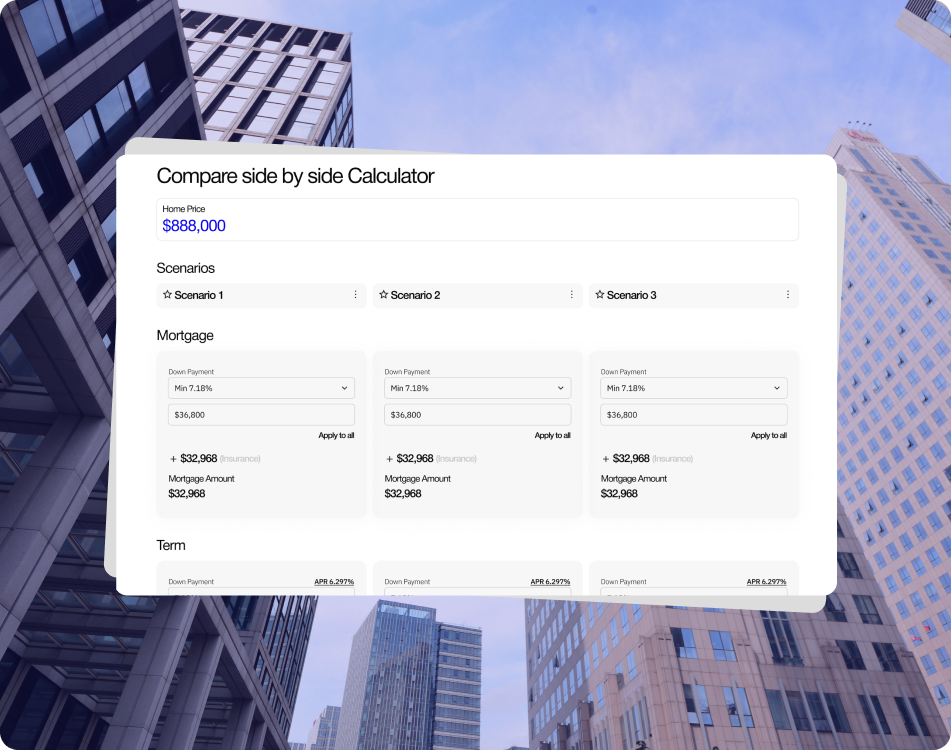951x750 pixels.
Task: Edit Scenario 2 $36,800 down payment field
Action: click(x=477, y=415)
